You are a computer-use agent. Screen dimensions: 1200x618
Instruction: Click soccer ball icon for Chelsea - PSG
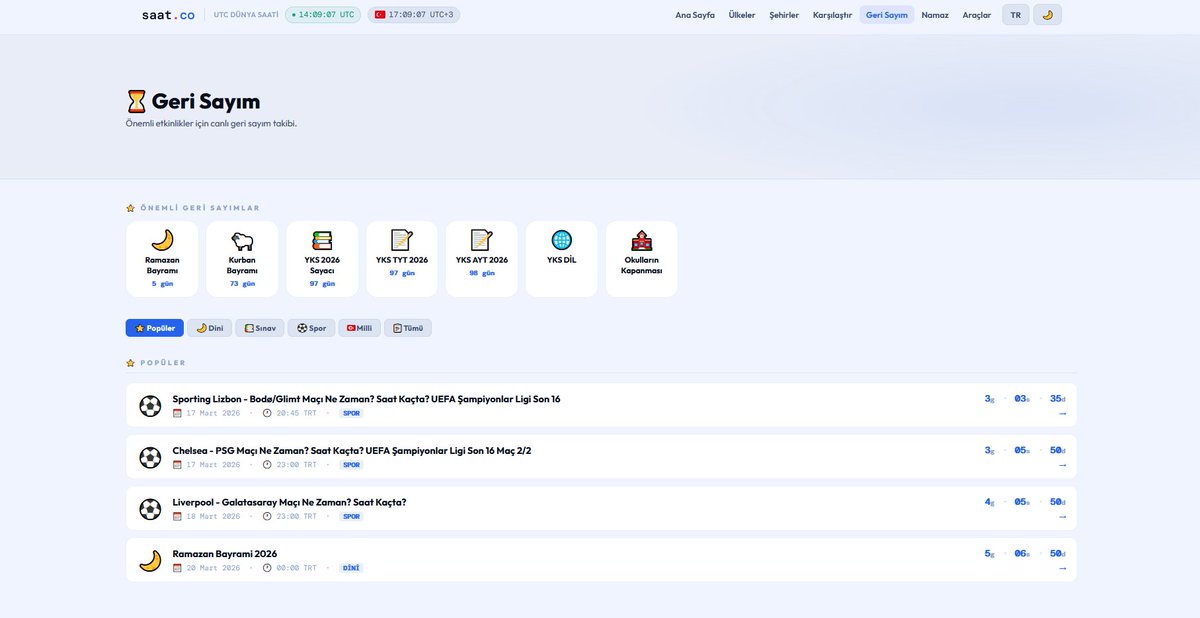coord(150,458)
